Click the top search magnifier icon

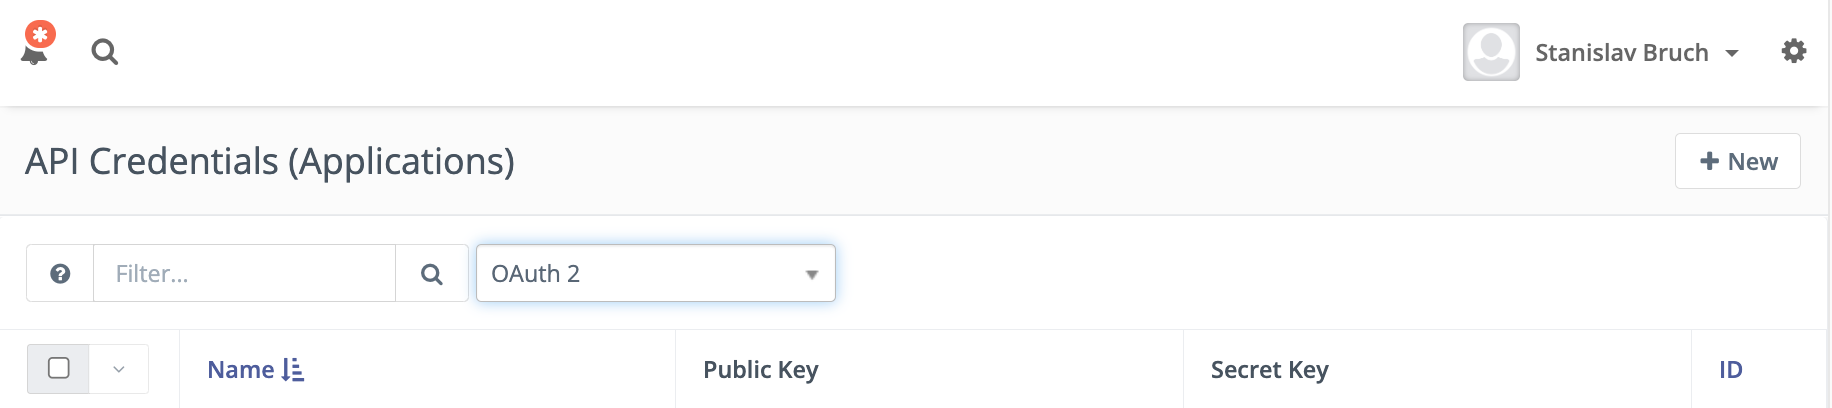point(104,52)
